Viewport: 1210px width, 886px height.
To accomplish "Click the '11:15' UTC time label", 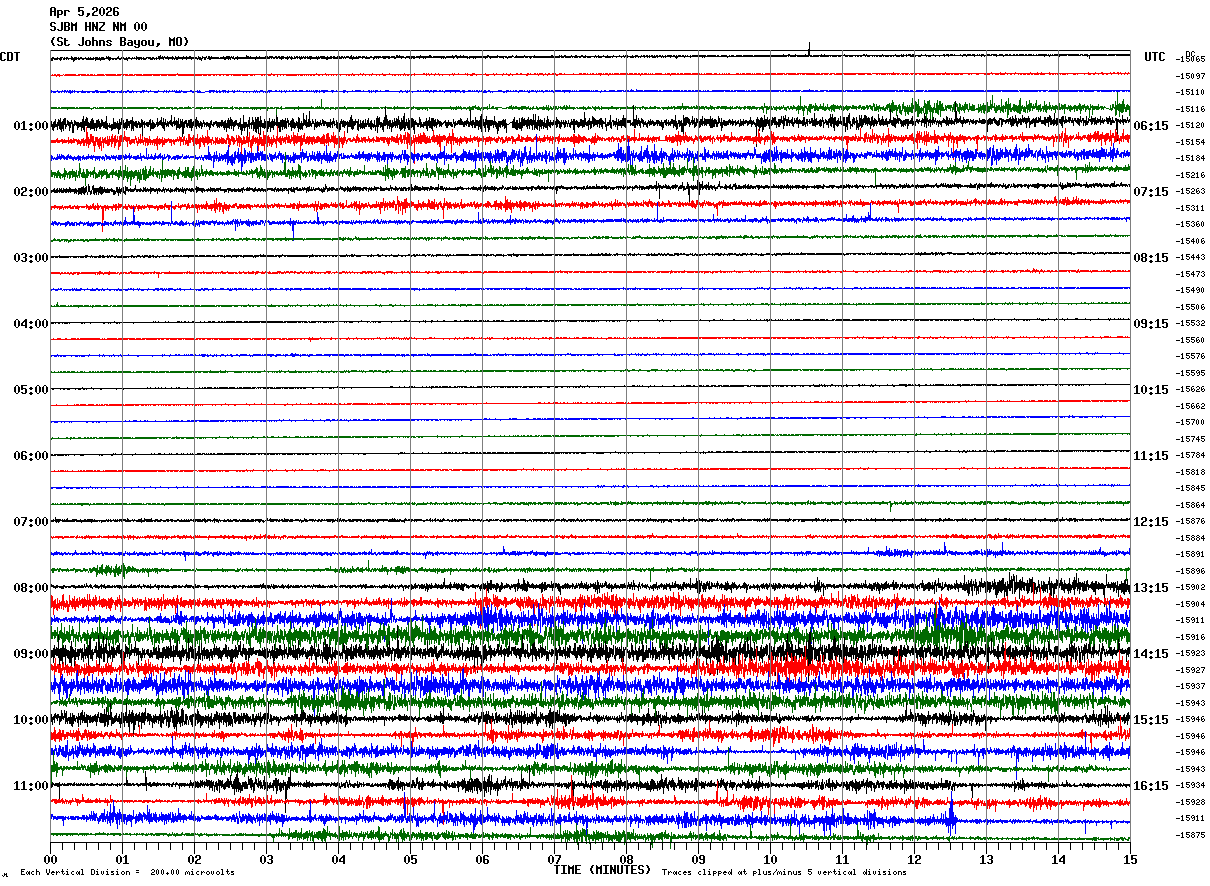I will (1152, 456).
